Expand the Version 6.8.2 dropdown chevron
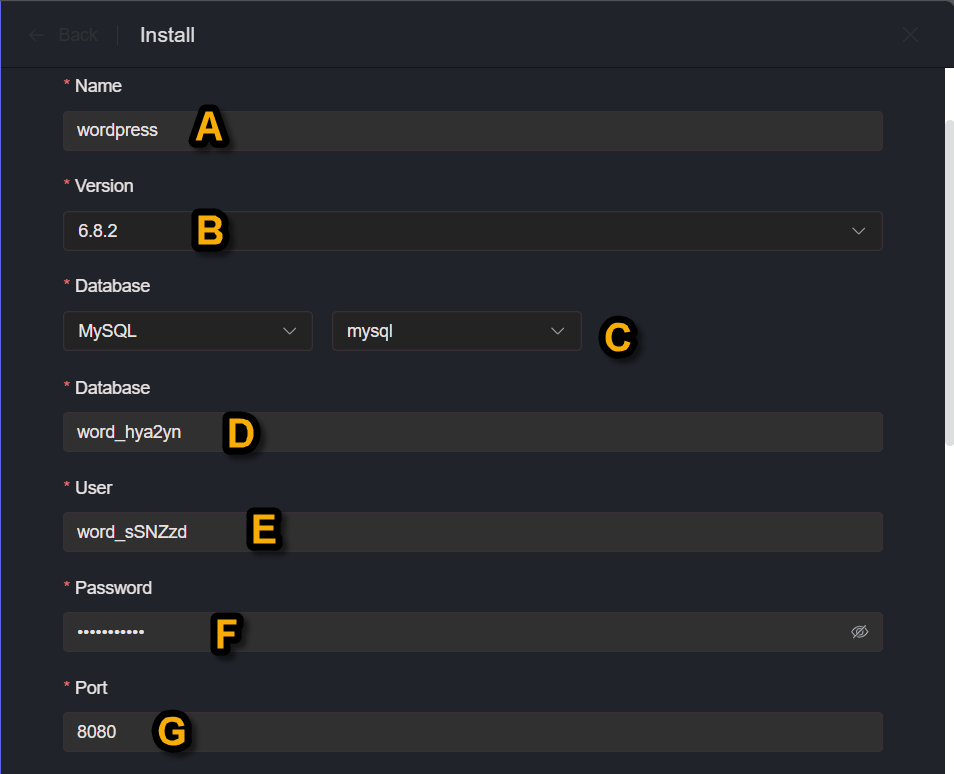This screenshot has width=954, height=774. [858, 231]
